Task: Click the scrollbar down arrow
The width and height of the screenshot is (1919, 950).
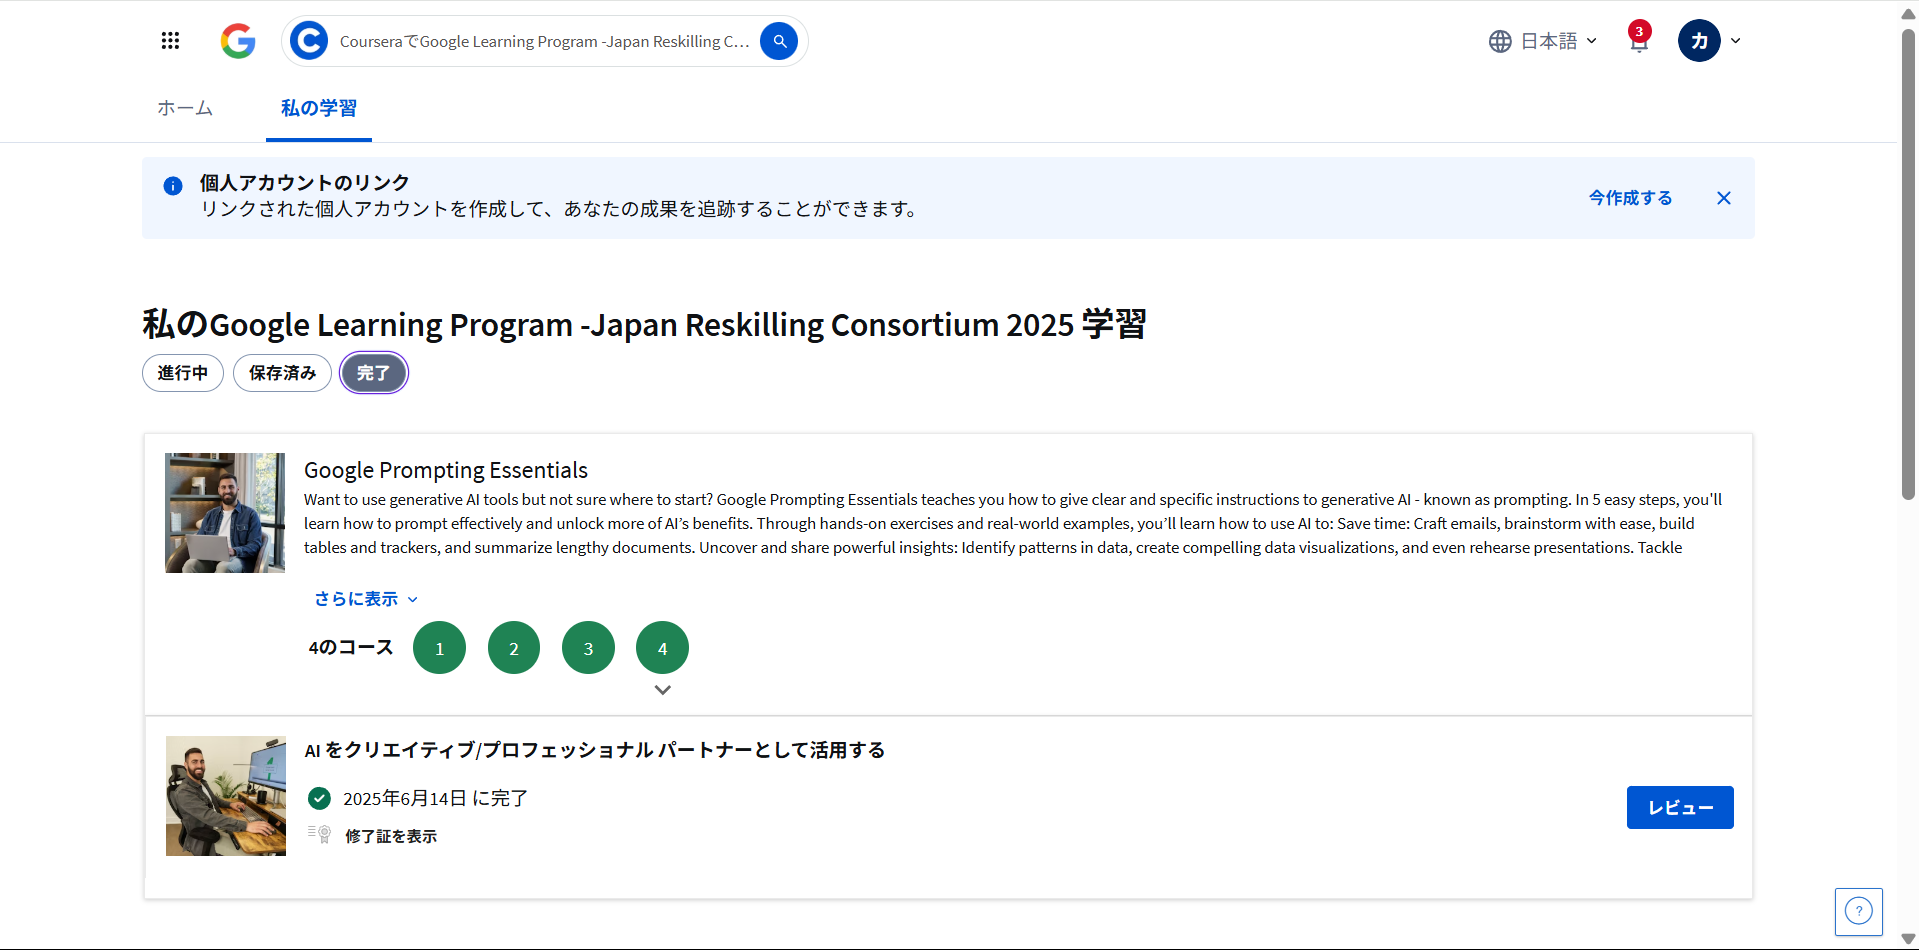Action: pyautogui.click(x=1908, y=939)
